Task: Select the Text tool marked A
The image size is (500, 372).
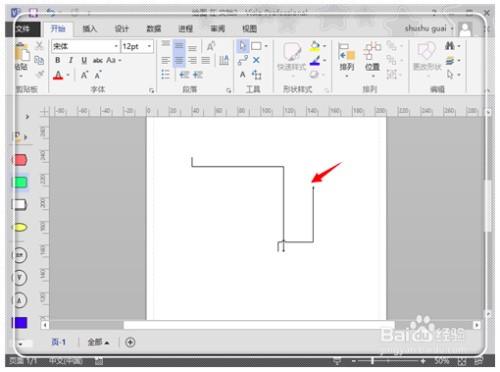Action: click(243, 75)
